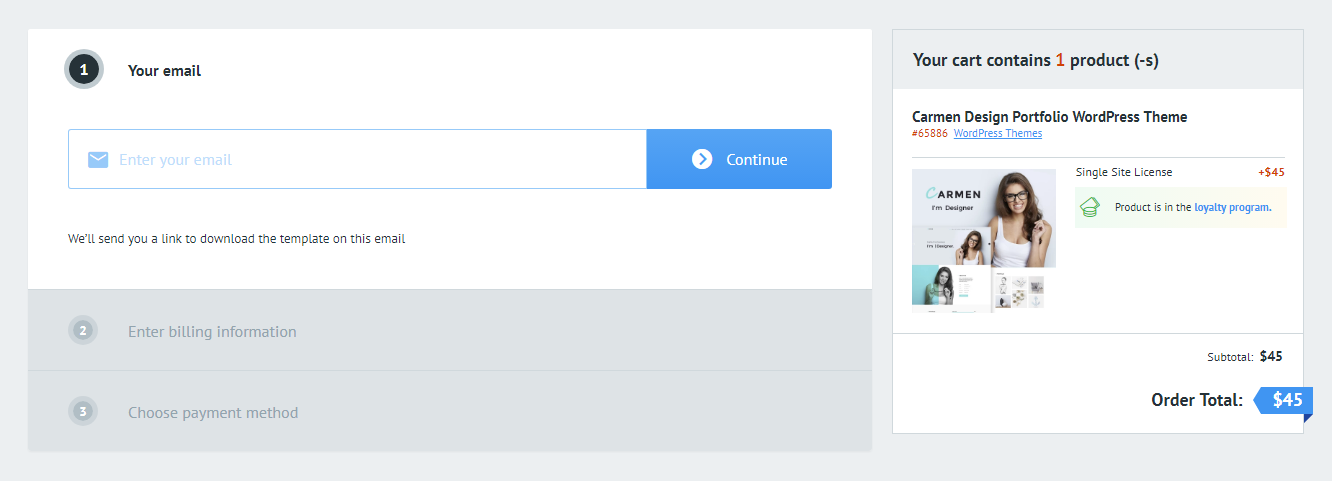The height and width of the screenshot is (481, 1332).
Task: Click the green loyalty program icon
Action: coord(1090,207)
